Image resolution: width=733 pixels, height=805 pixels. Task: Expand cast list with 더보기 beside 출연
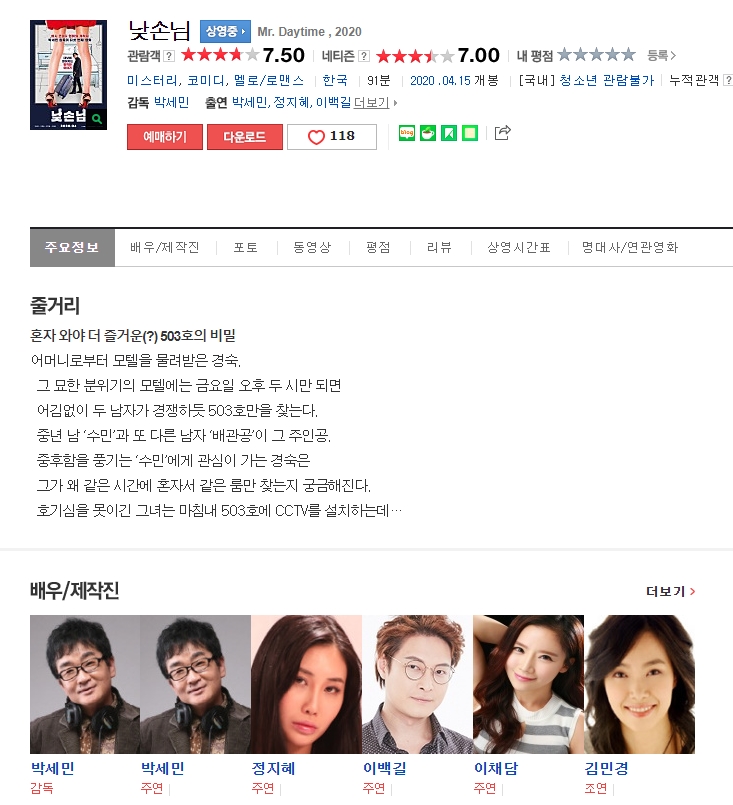[375, 103]
